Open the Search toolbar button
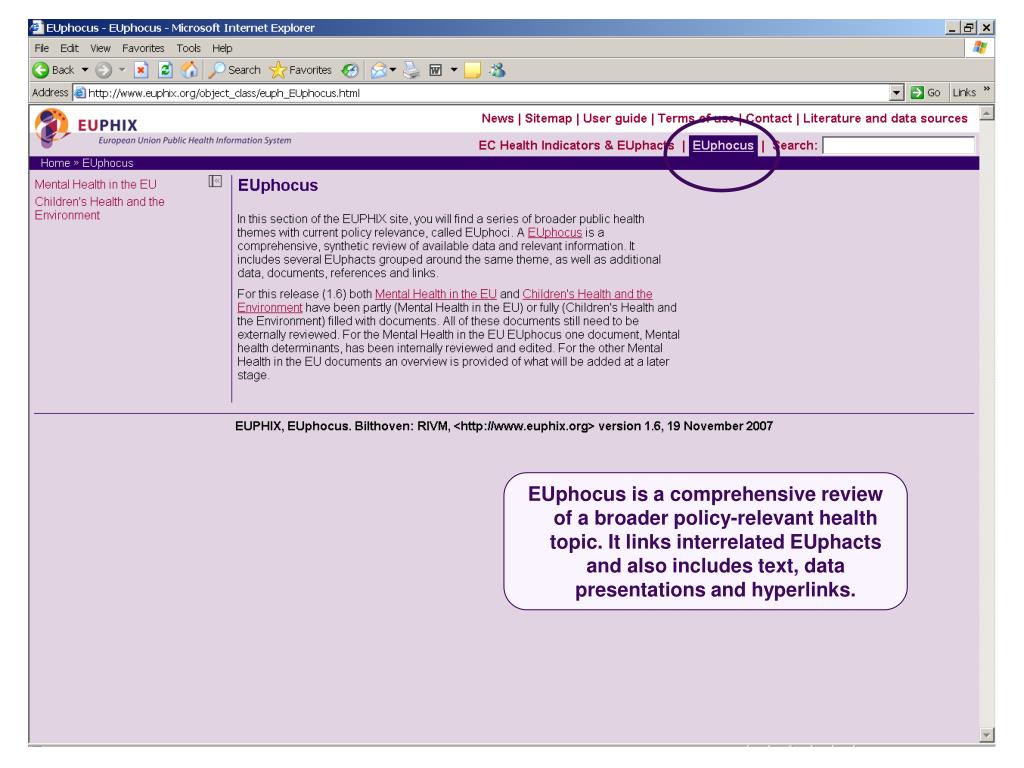1024x768 pixels. [x=235, y=70]
